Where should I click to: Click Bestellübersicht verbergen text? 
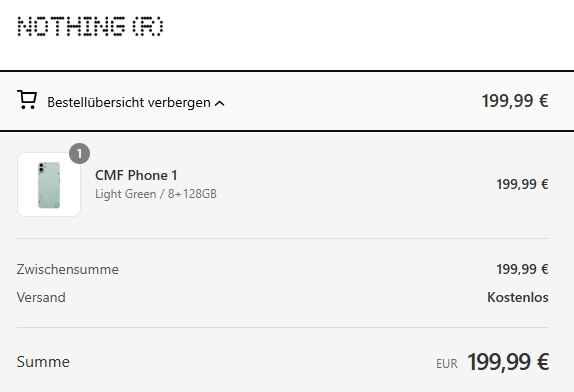(129, 102)
